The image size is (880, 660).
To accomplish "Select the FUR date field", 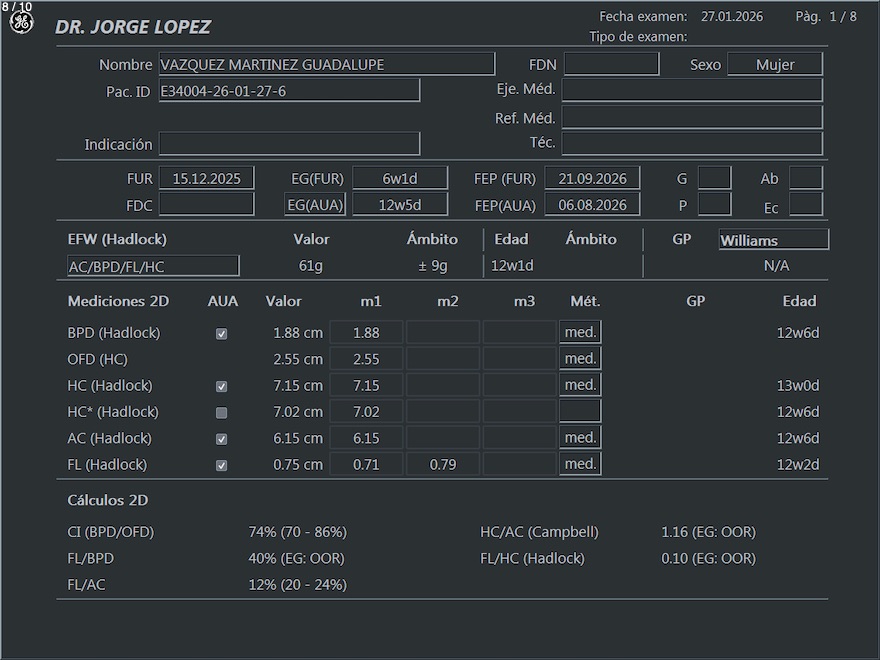I will (x=206, y=179).
